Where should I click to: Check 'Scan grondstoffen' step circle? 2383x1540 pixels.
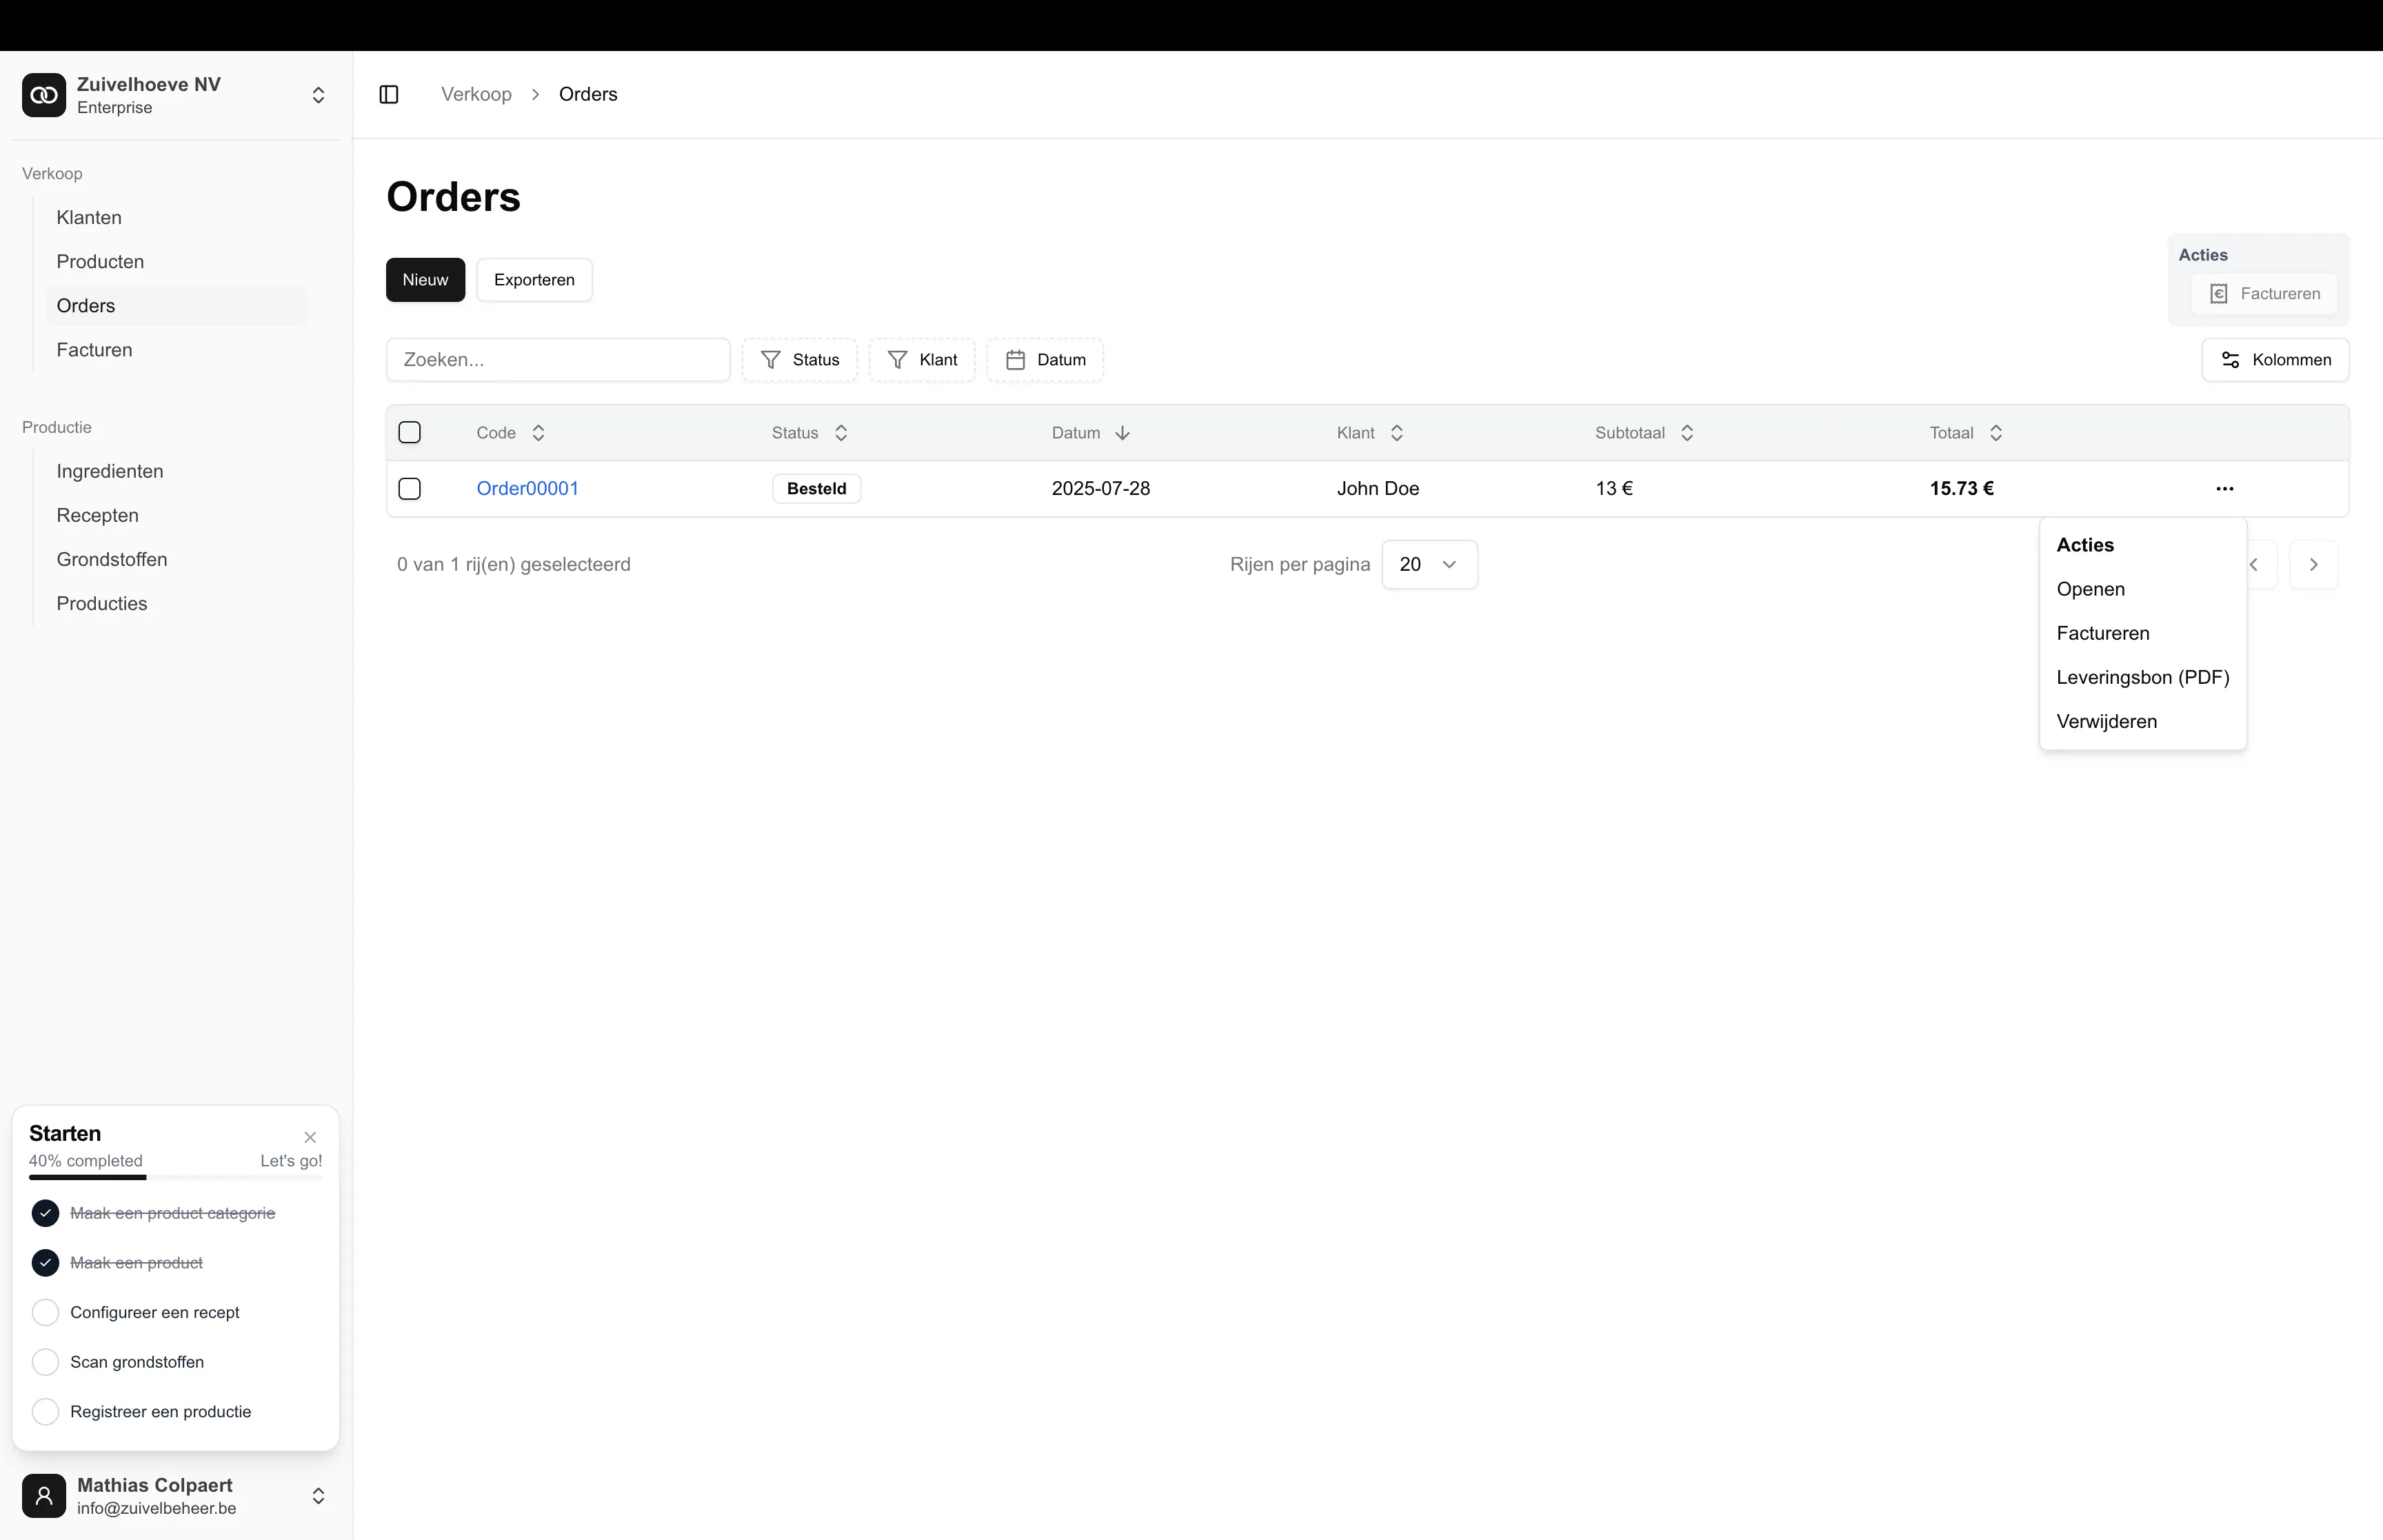tap(45, 1362)
